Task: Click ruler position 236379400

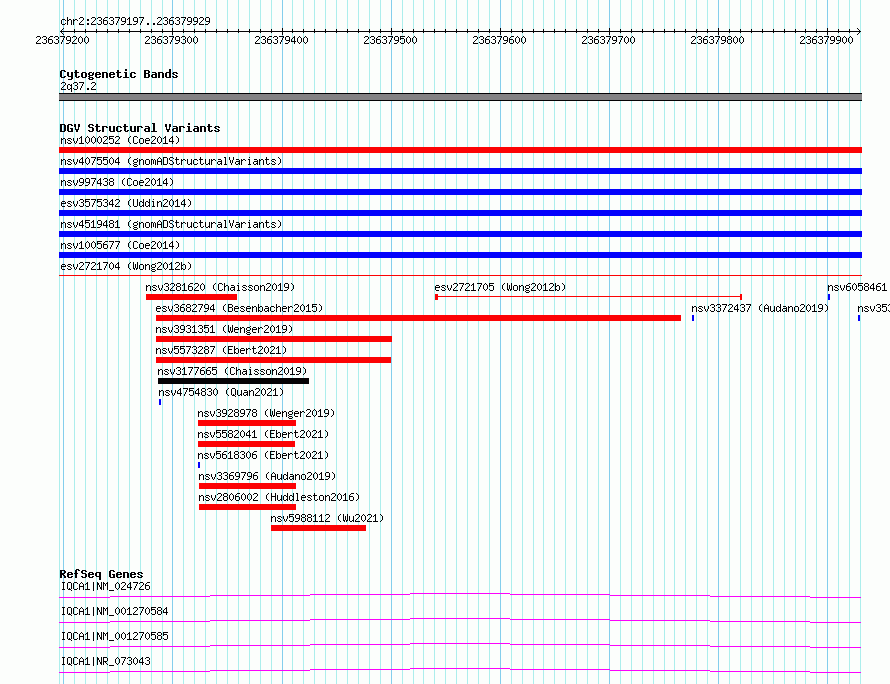Action: point(282,40)
